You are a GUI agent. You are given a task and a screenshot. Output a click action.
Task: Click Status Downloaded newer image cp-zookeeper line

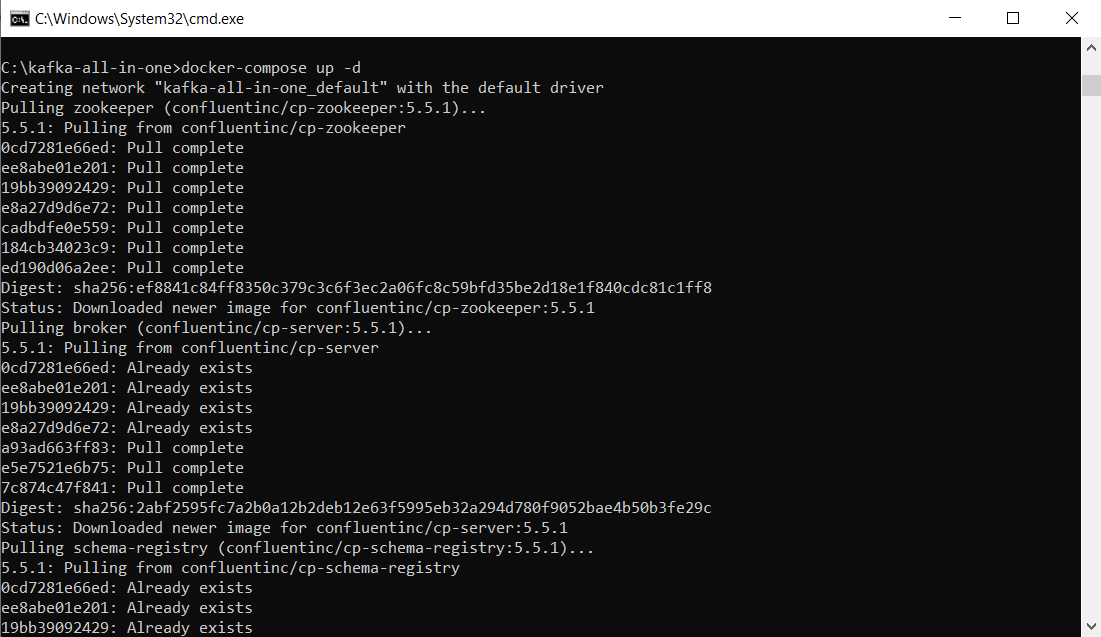click(298, 308)
